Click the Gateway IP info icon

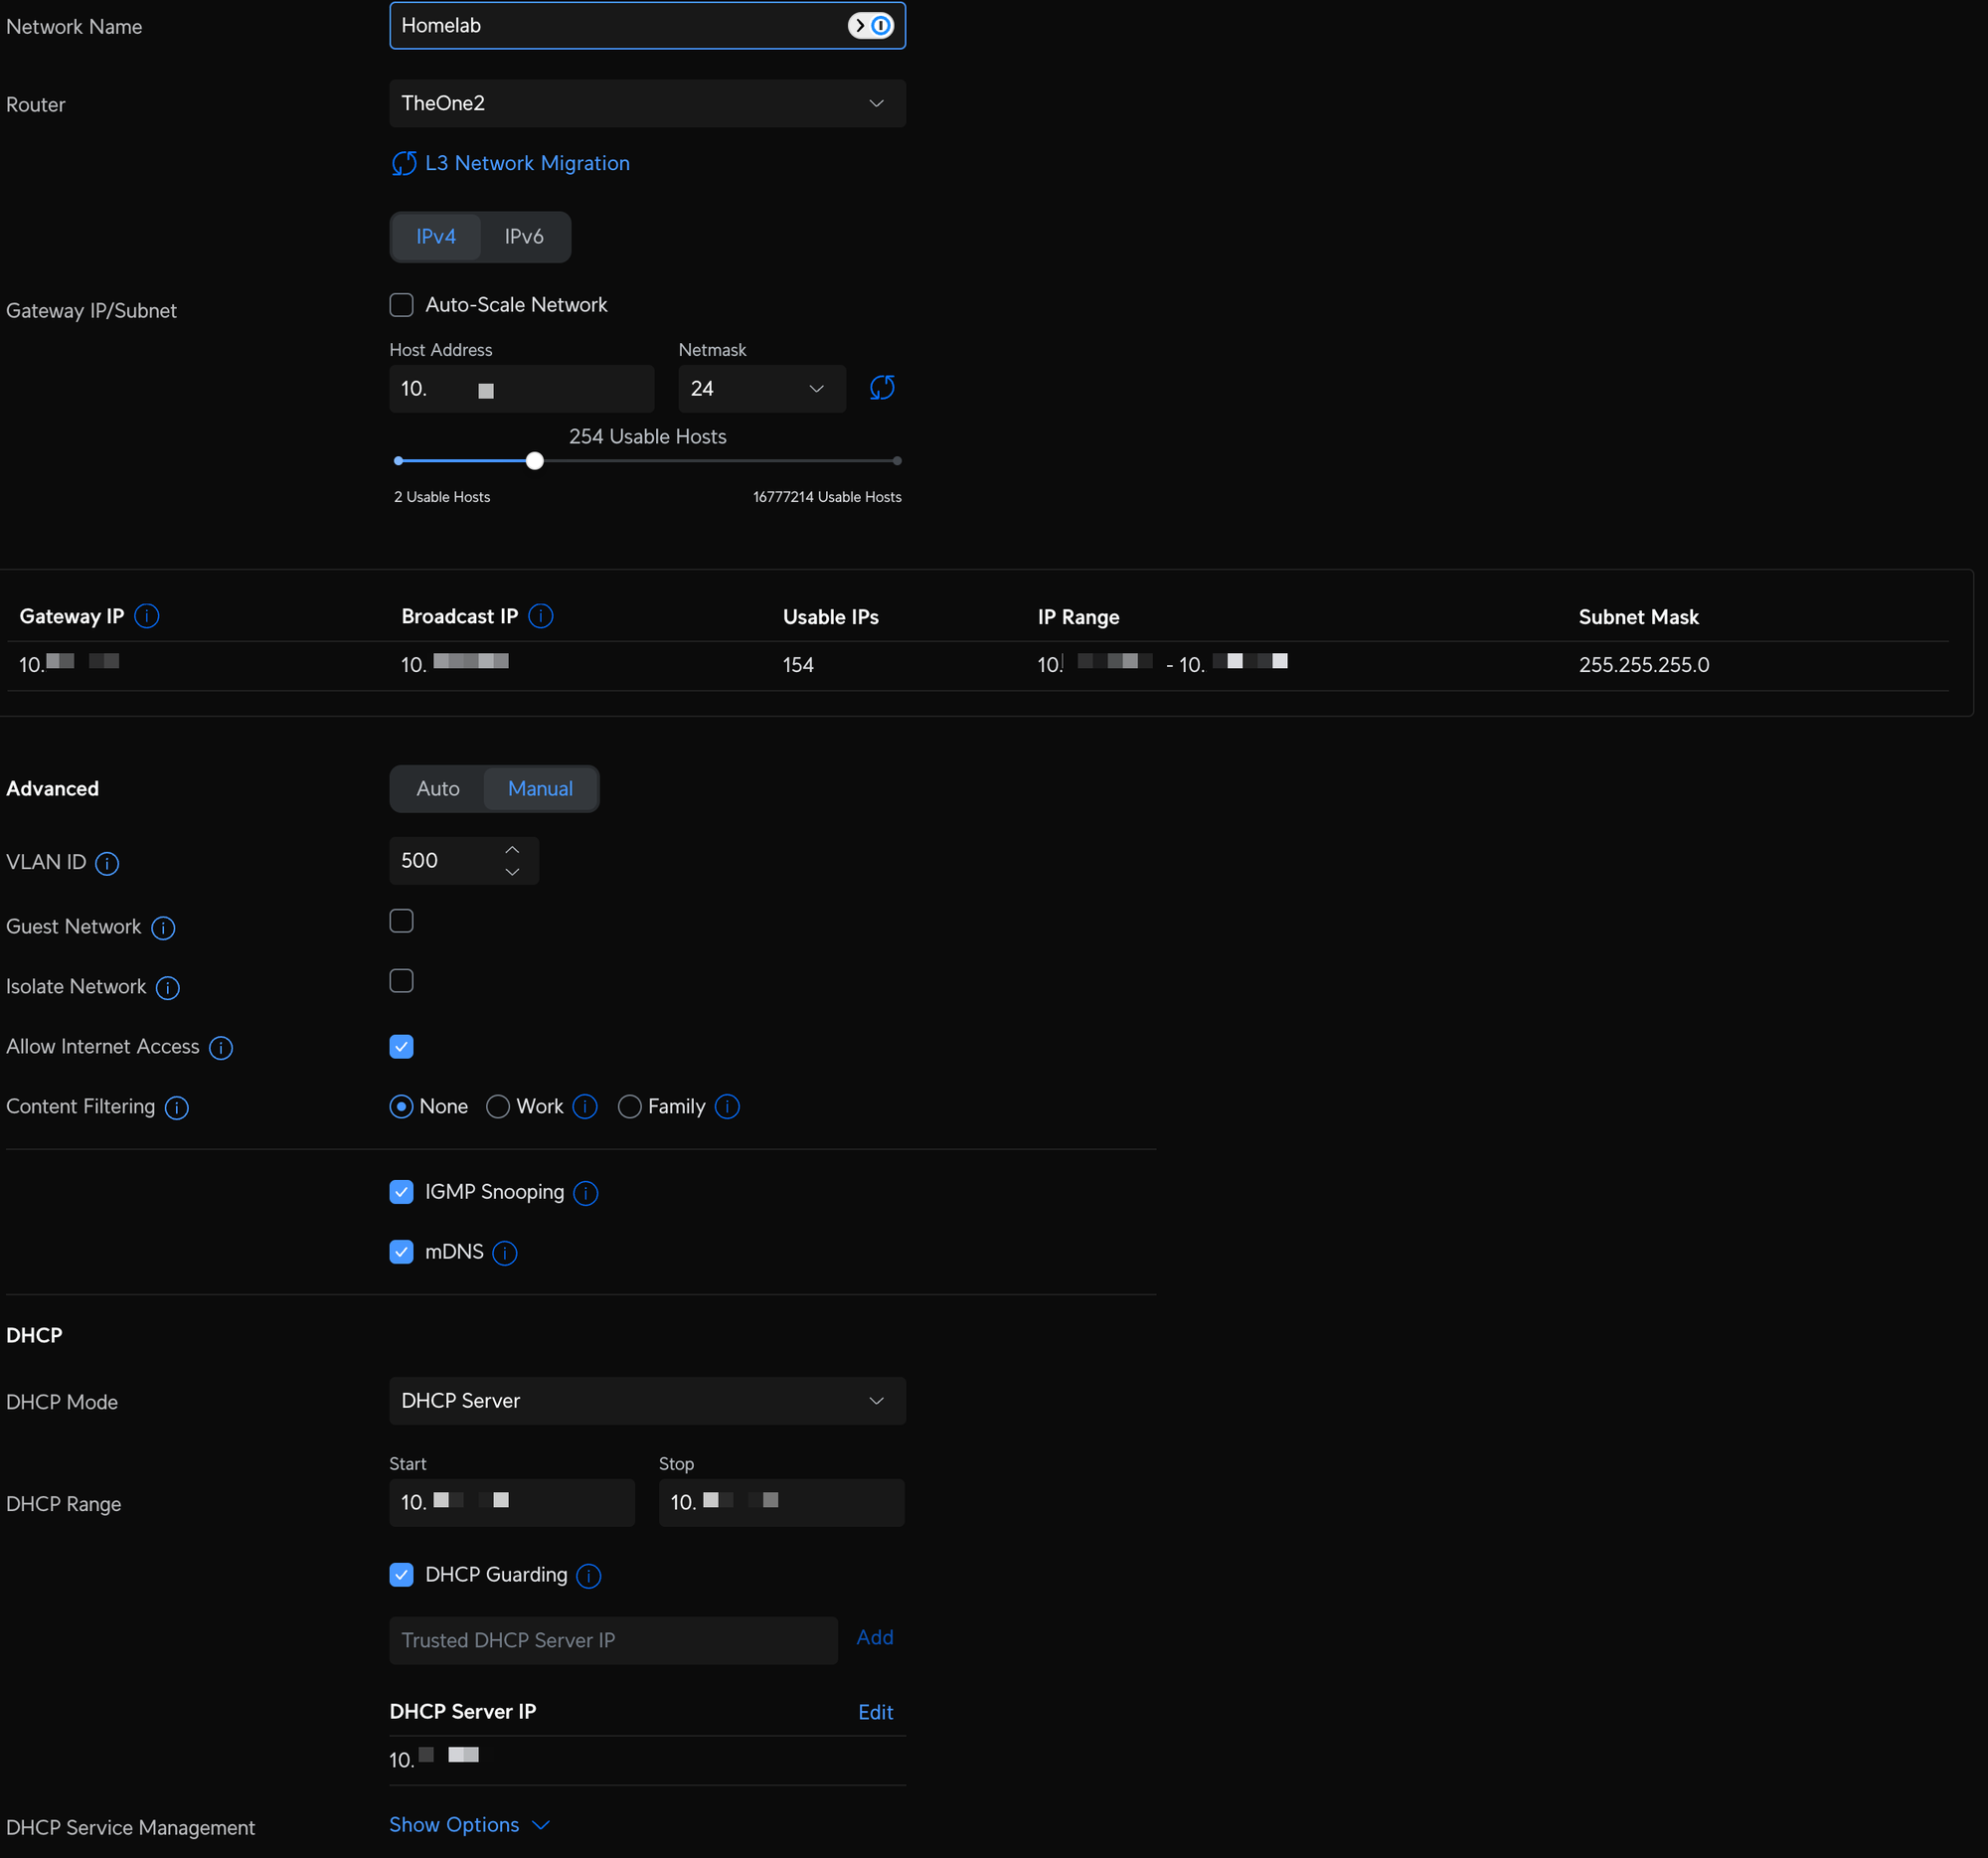(147, 616)
